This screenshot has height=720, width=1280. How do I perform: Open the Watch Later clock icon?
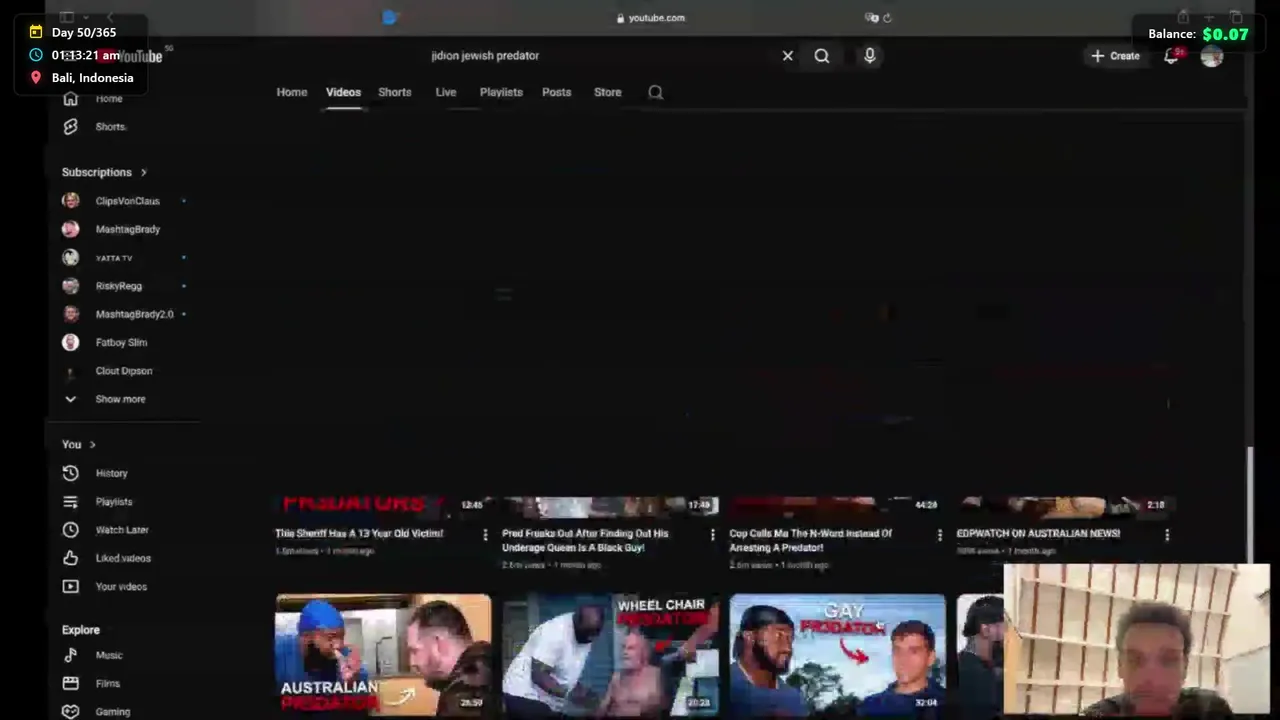tap(70, 530)
